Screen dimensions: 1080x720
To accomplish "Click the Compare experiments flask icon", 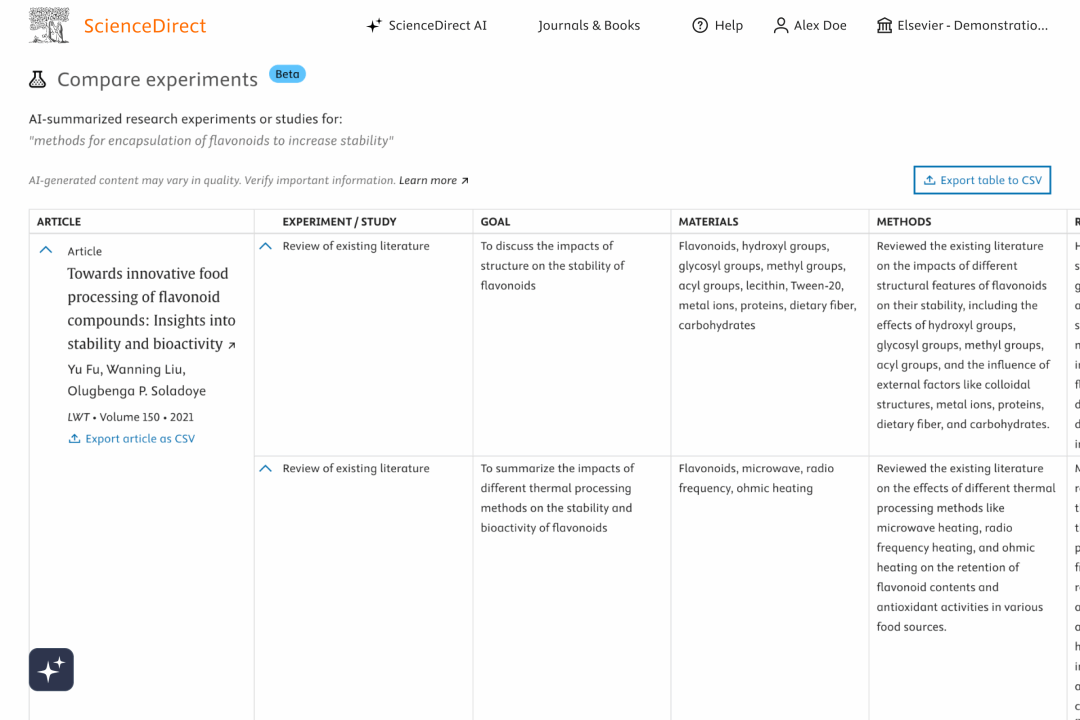I will point(38,79).
